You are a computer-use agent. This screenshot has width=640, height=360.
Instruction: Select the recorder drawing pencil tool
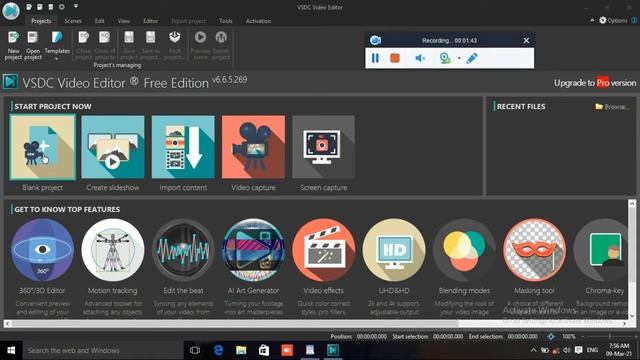472,58
